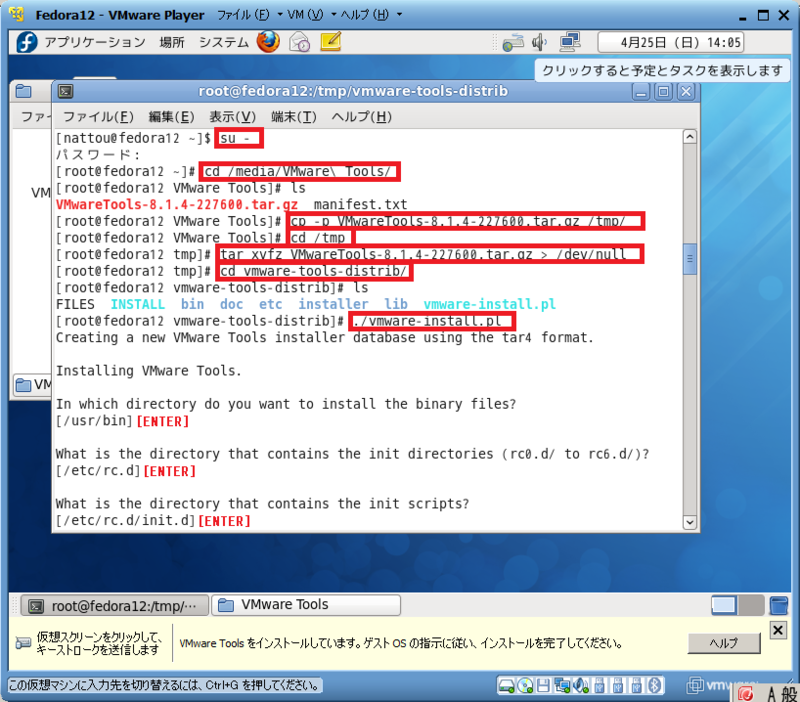
Task: Click 'Installing VMware Tools.' line
Action: pos(148,371)
